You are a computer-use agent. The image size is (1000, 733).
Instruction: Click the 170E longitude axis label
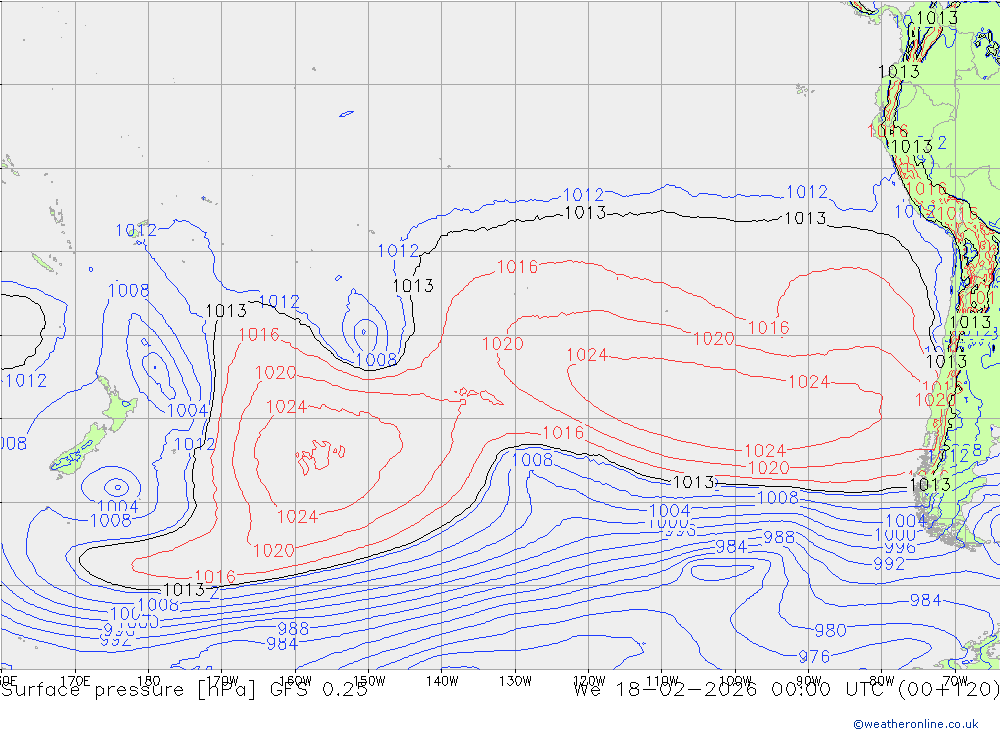[75, 681]
